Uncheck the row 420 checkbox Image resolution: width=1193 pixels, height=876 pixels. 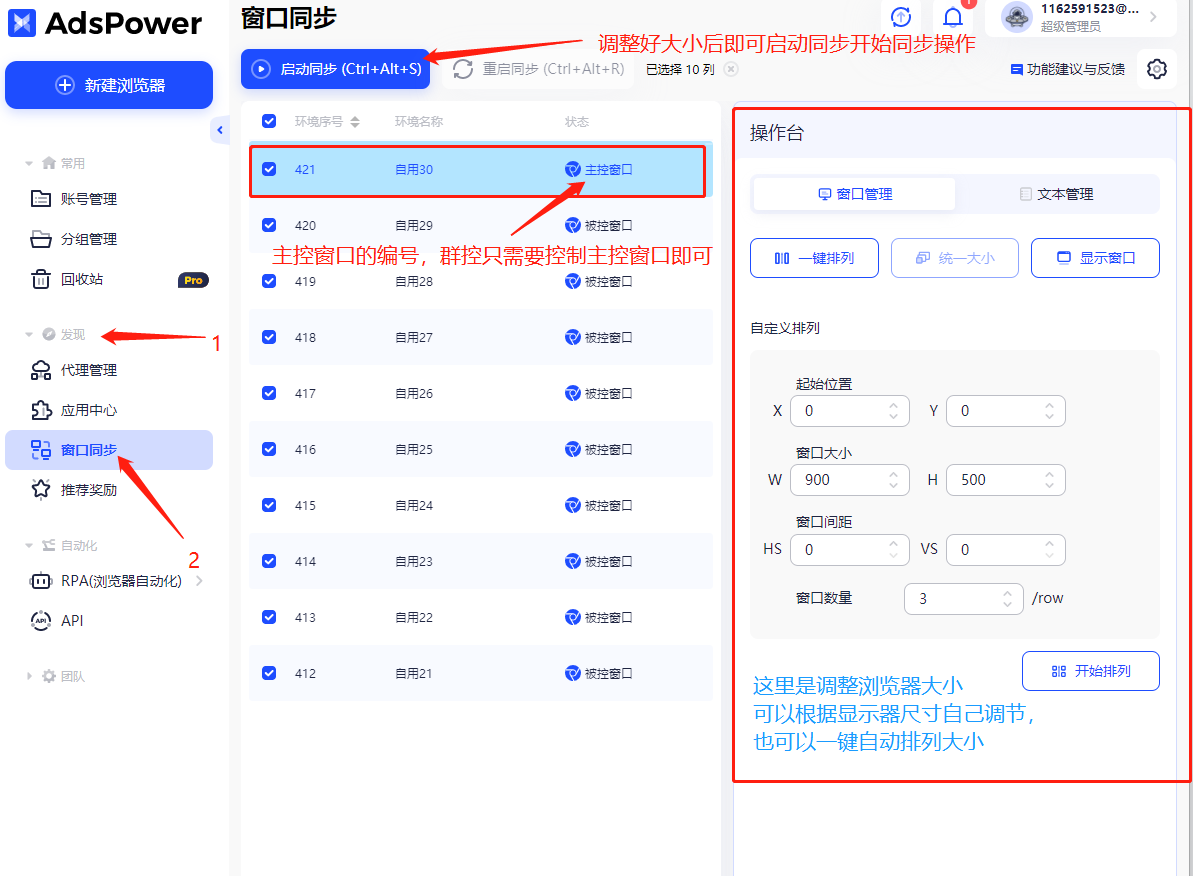(x=269, y=225)
